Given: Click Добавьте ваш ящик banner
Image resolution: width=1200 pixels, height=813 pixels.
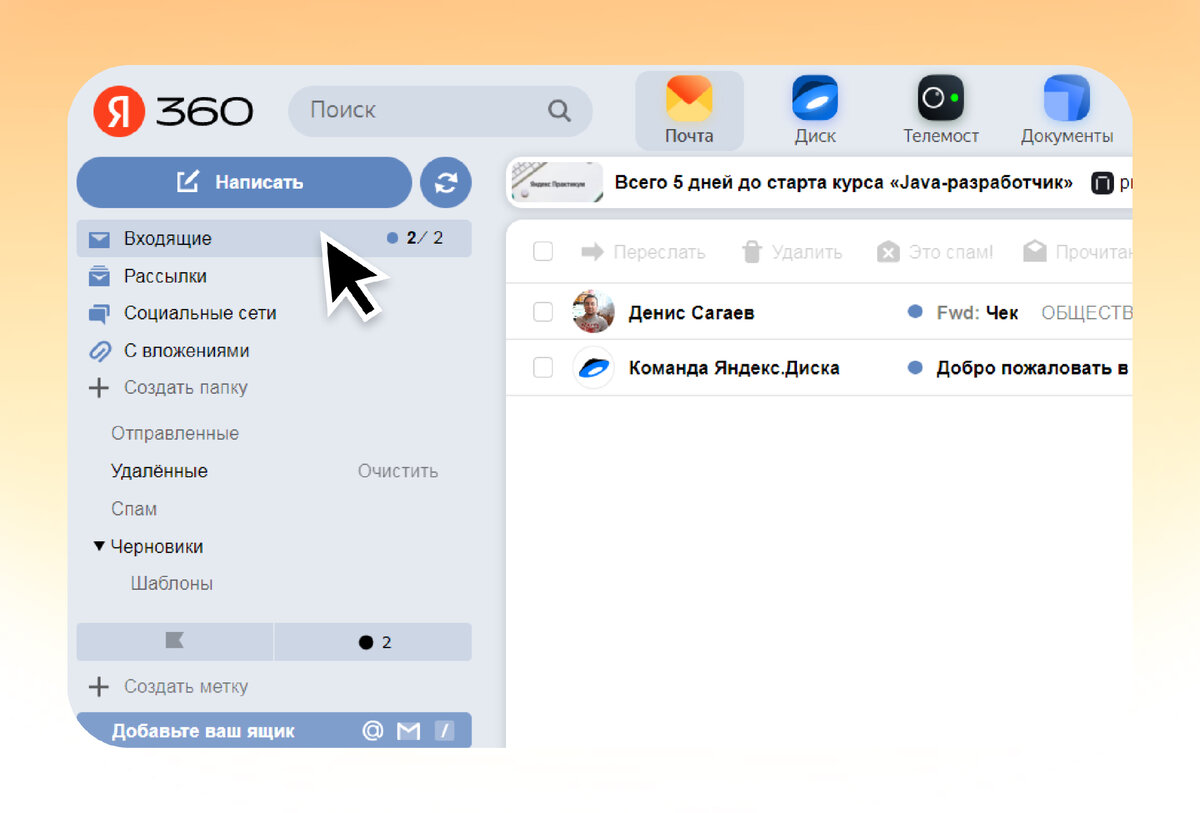Looking at the screenshot, I should (274, 730).
